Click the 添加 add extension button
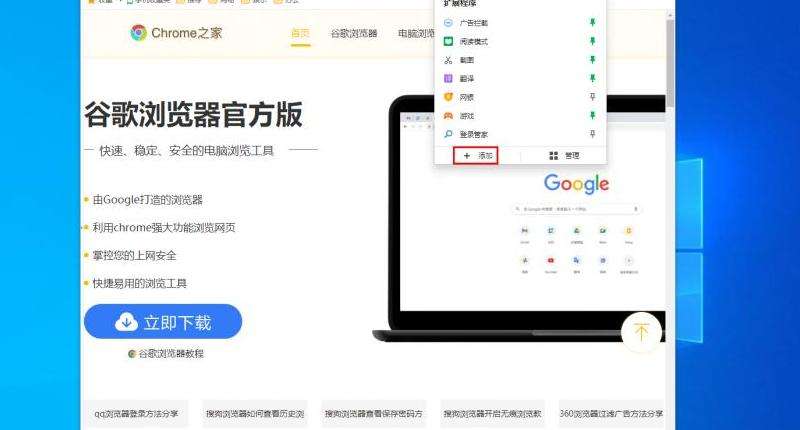The image size is (800, 430). (476, 156)
